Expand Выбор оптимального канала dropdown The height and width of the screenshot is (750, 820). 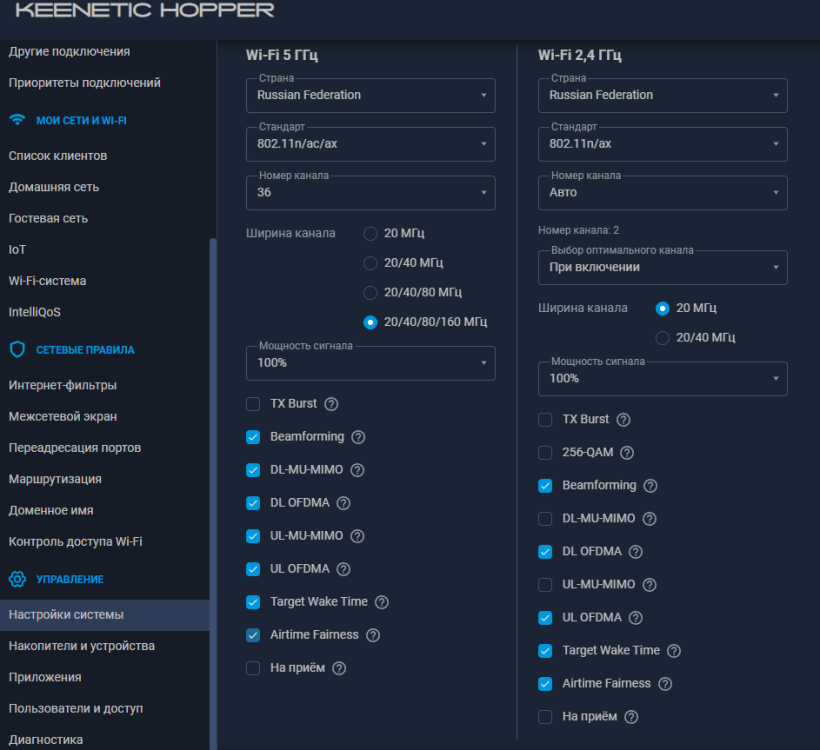click(x=662, y=267)
